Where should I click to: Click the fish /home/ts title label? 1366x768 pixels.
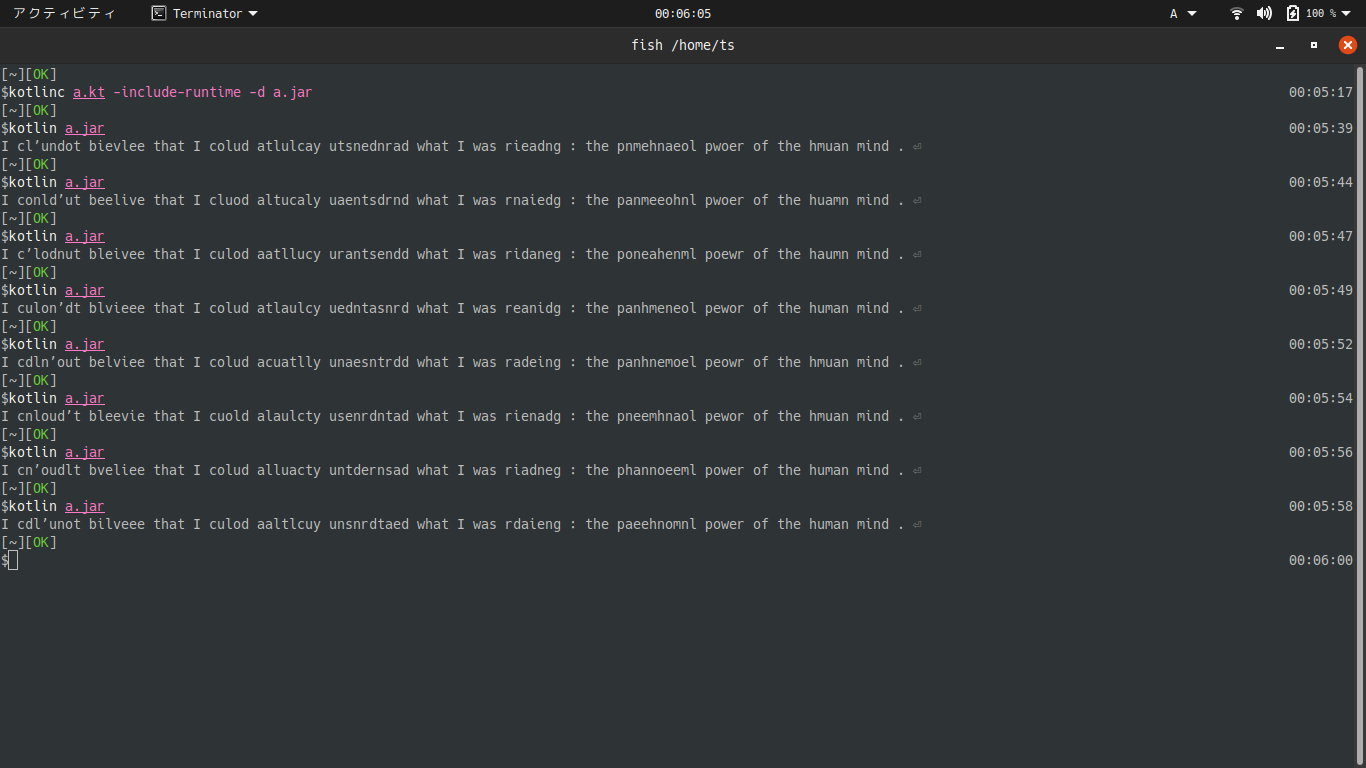click(683, 45)
